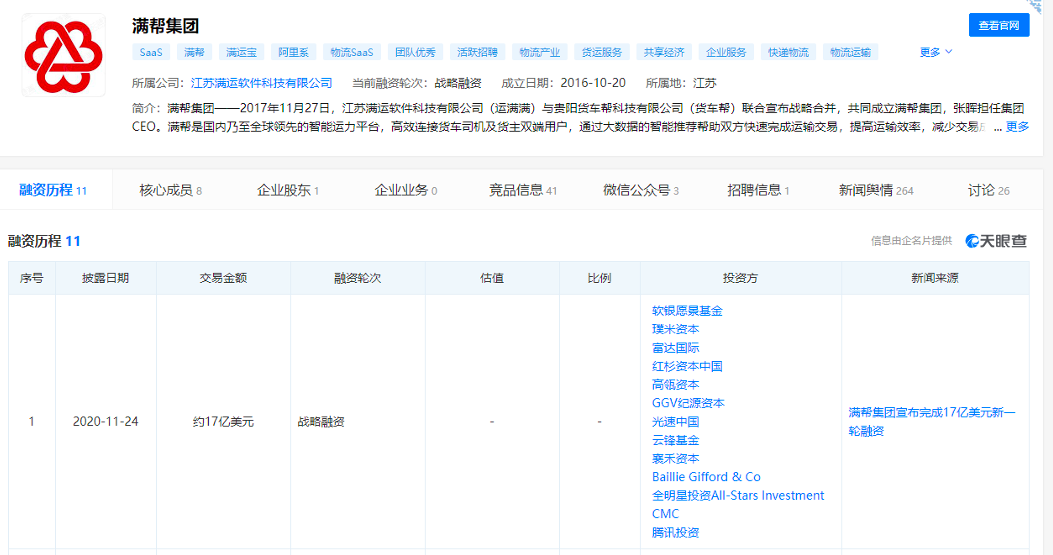Viewport: 1053px width, 555px height.
Task: Click the 融资轮次 column header
Action: coord(357,278)
